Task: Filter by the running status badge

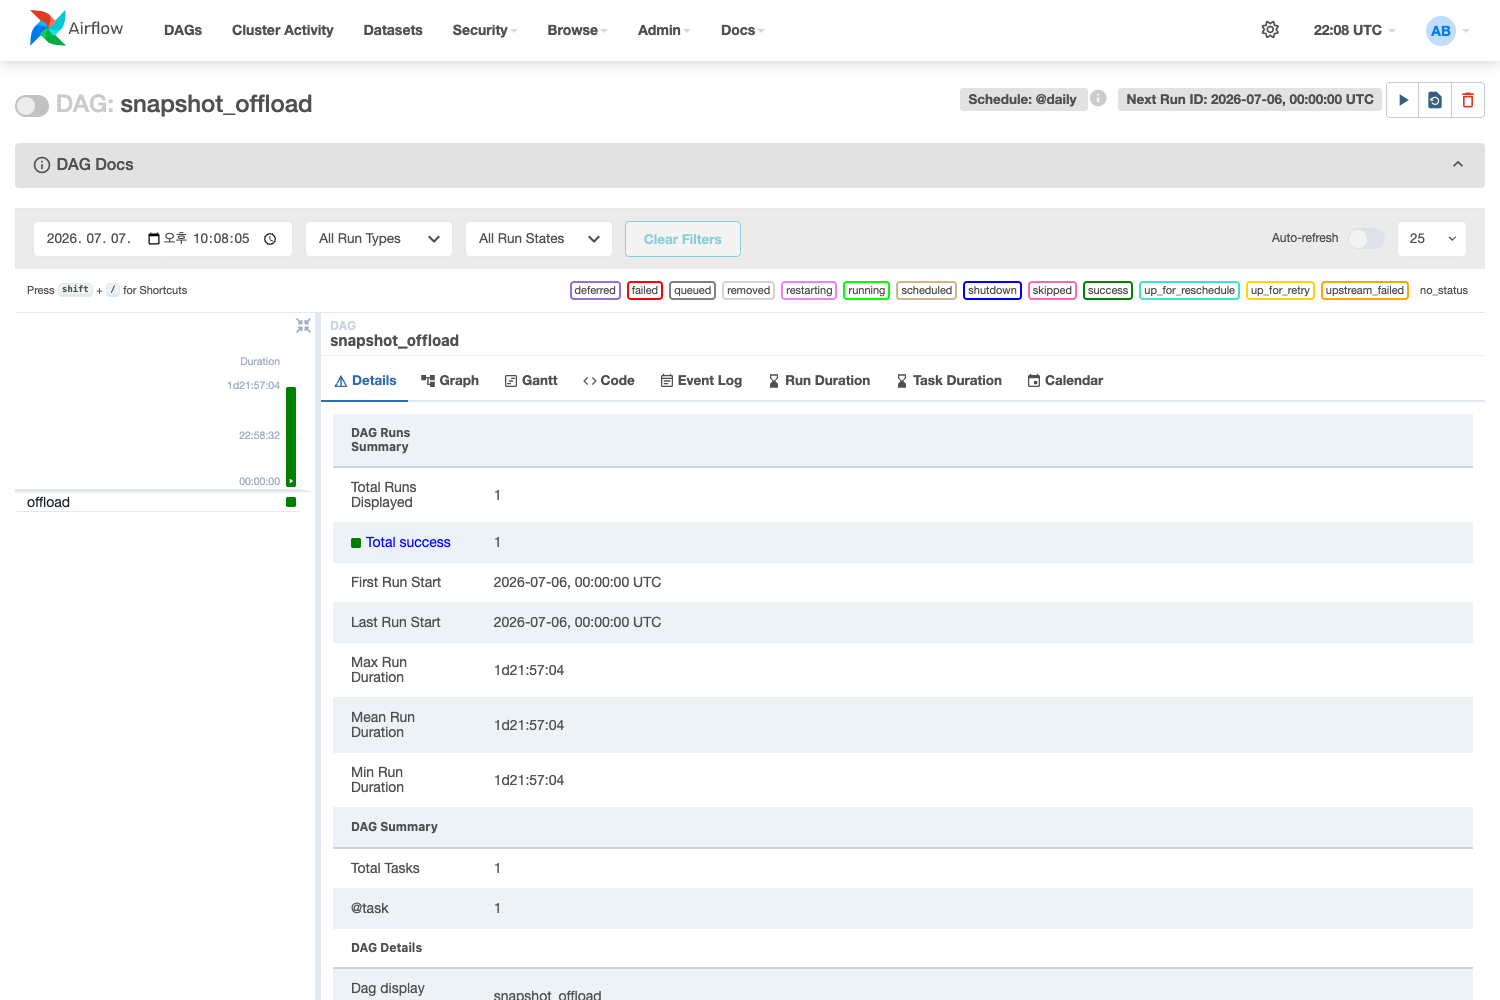Action: [x=866, y=290]
